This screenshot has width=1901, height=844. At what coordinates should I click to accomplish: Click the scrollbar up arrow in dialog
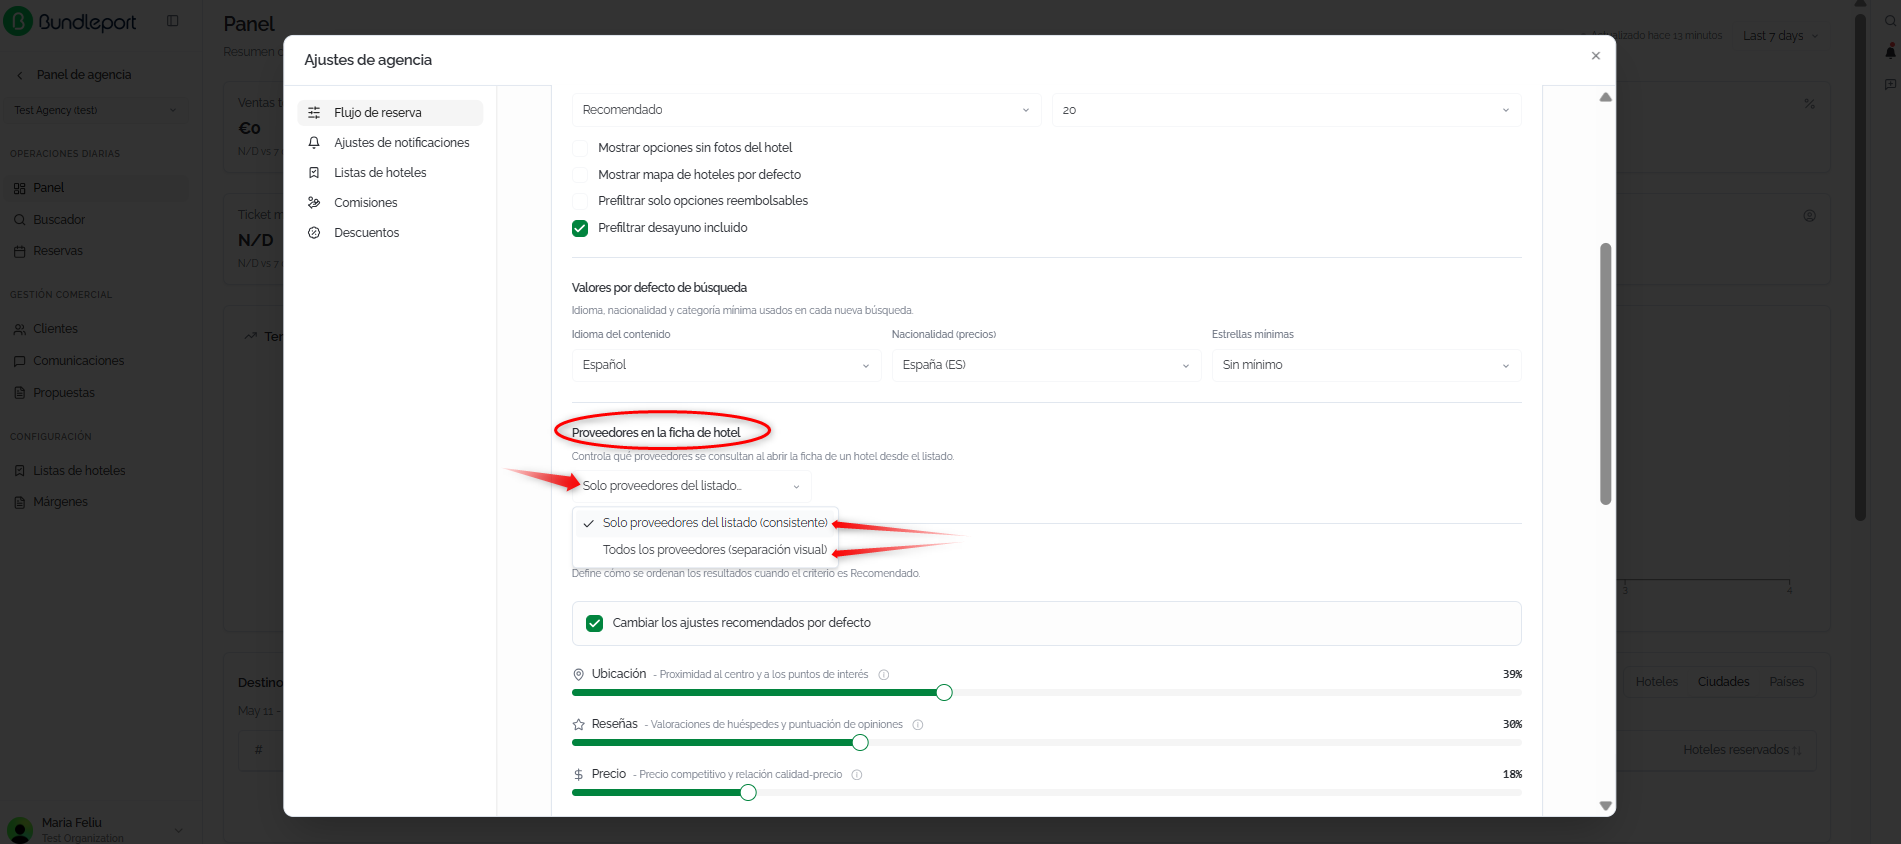pyautogui.click(x=1606, y=97)
